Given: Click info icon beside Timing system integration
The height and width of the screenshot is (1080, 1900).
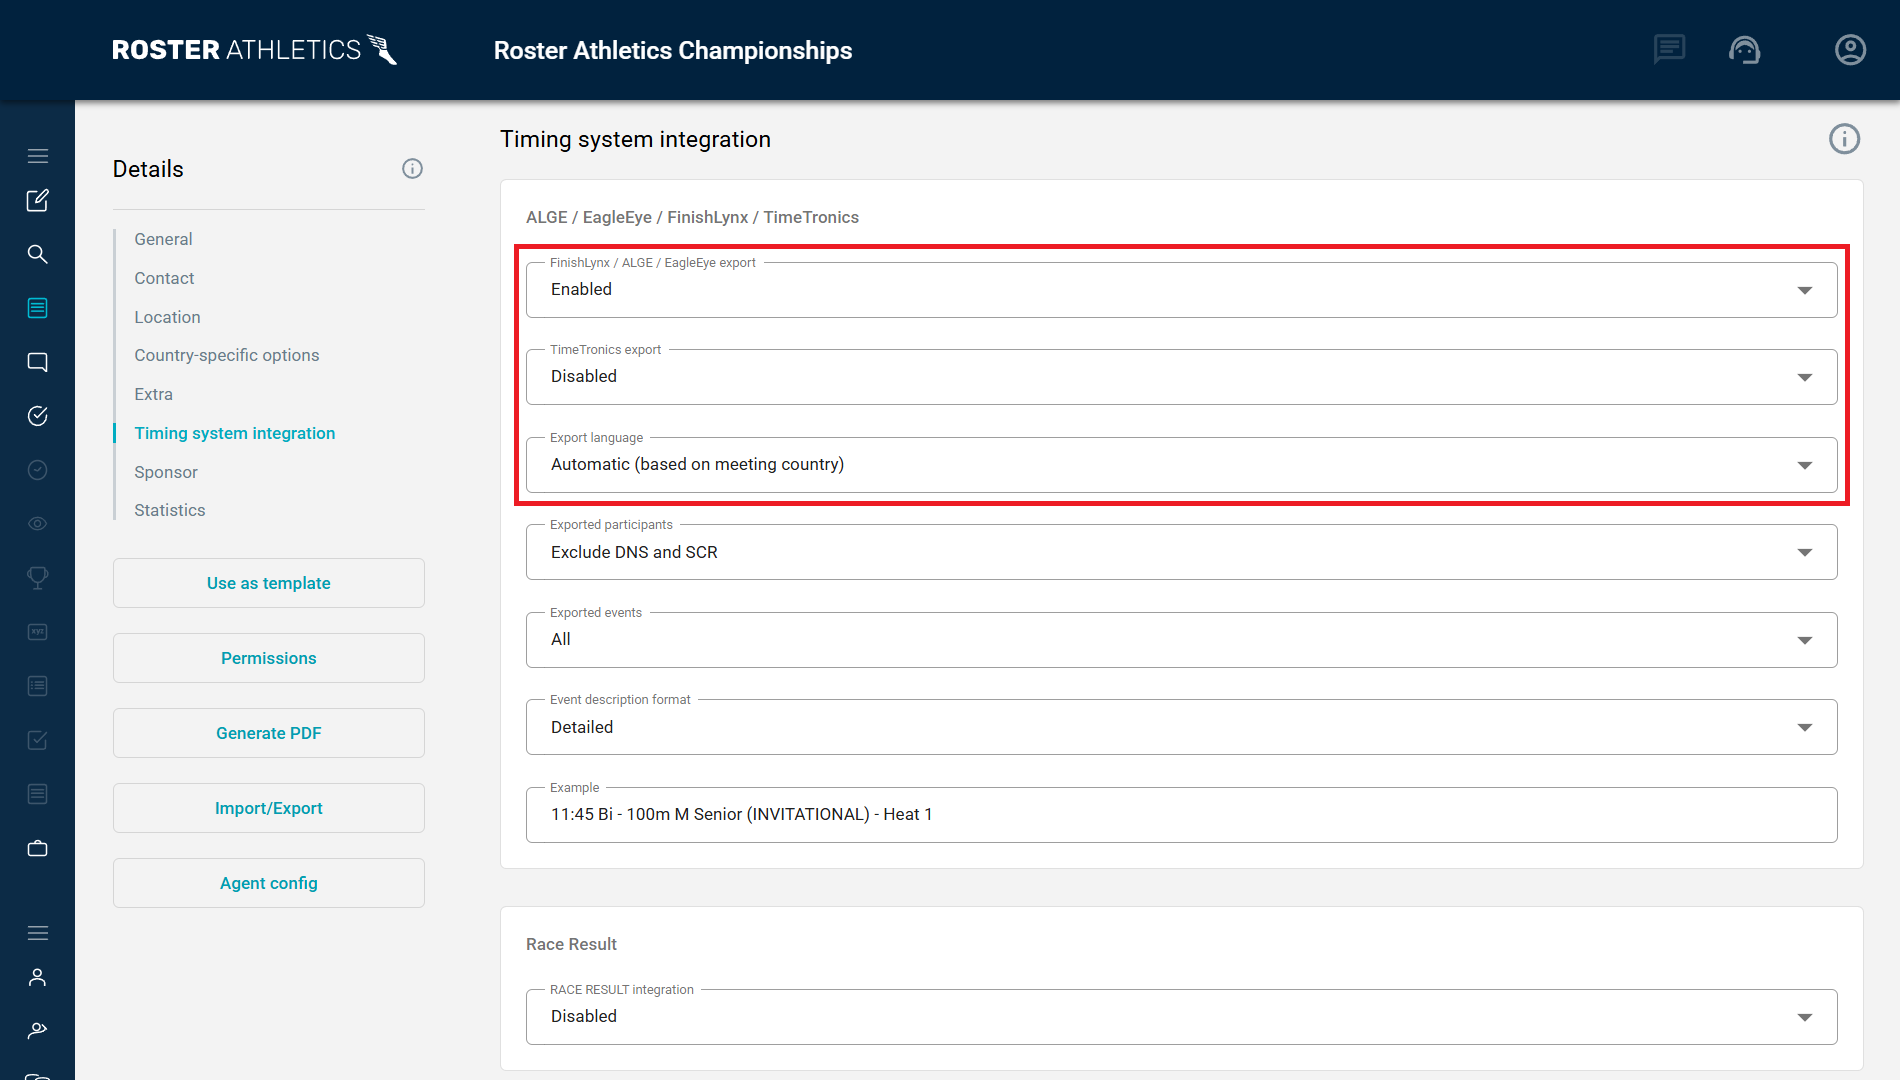Looking at the screenshot, I should (1844, 139).
